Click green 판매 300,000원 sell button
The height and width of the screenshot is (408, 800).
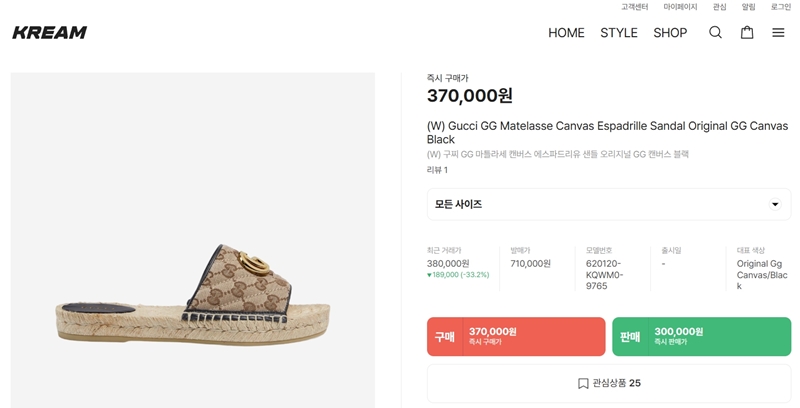point(701,337)
